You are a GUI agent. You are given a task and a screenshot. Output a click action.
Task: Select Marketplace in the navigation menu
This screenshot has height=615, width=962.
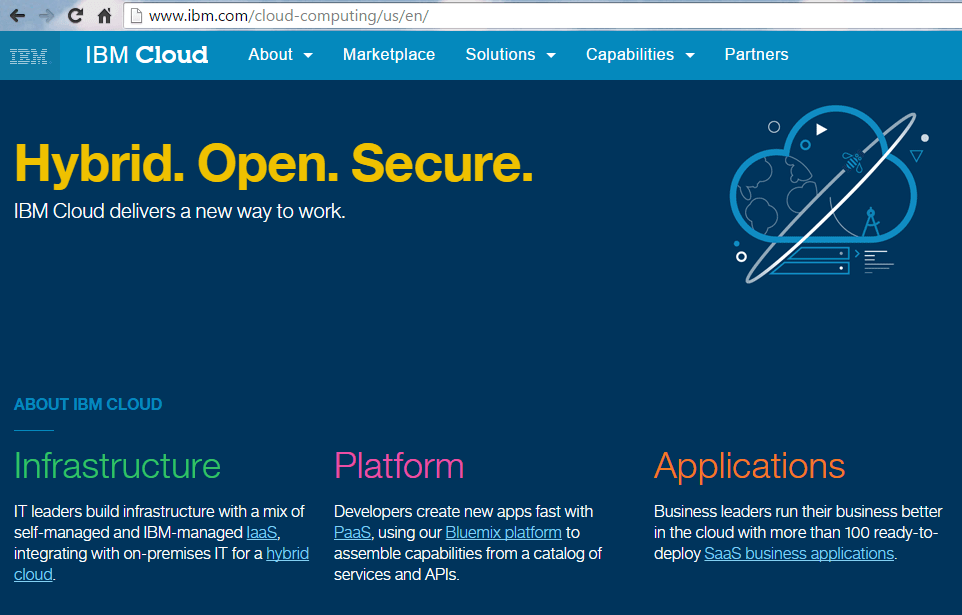388,55
